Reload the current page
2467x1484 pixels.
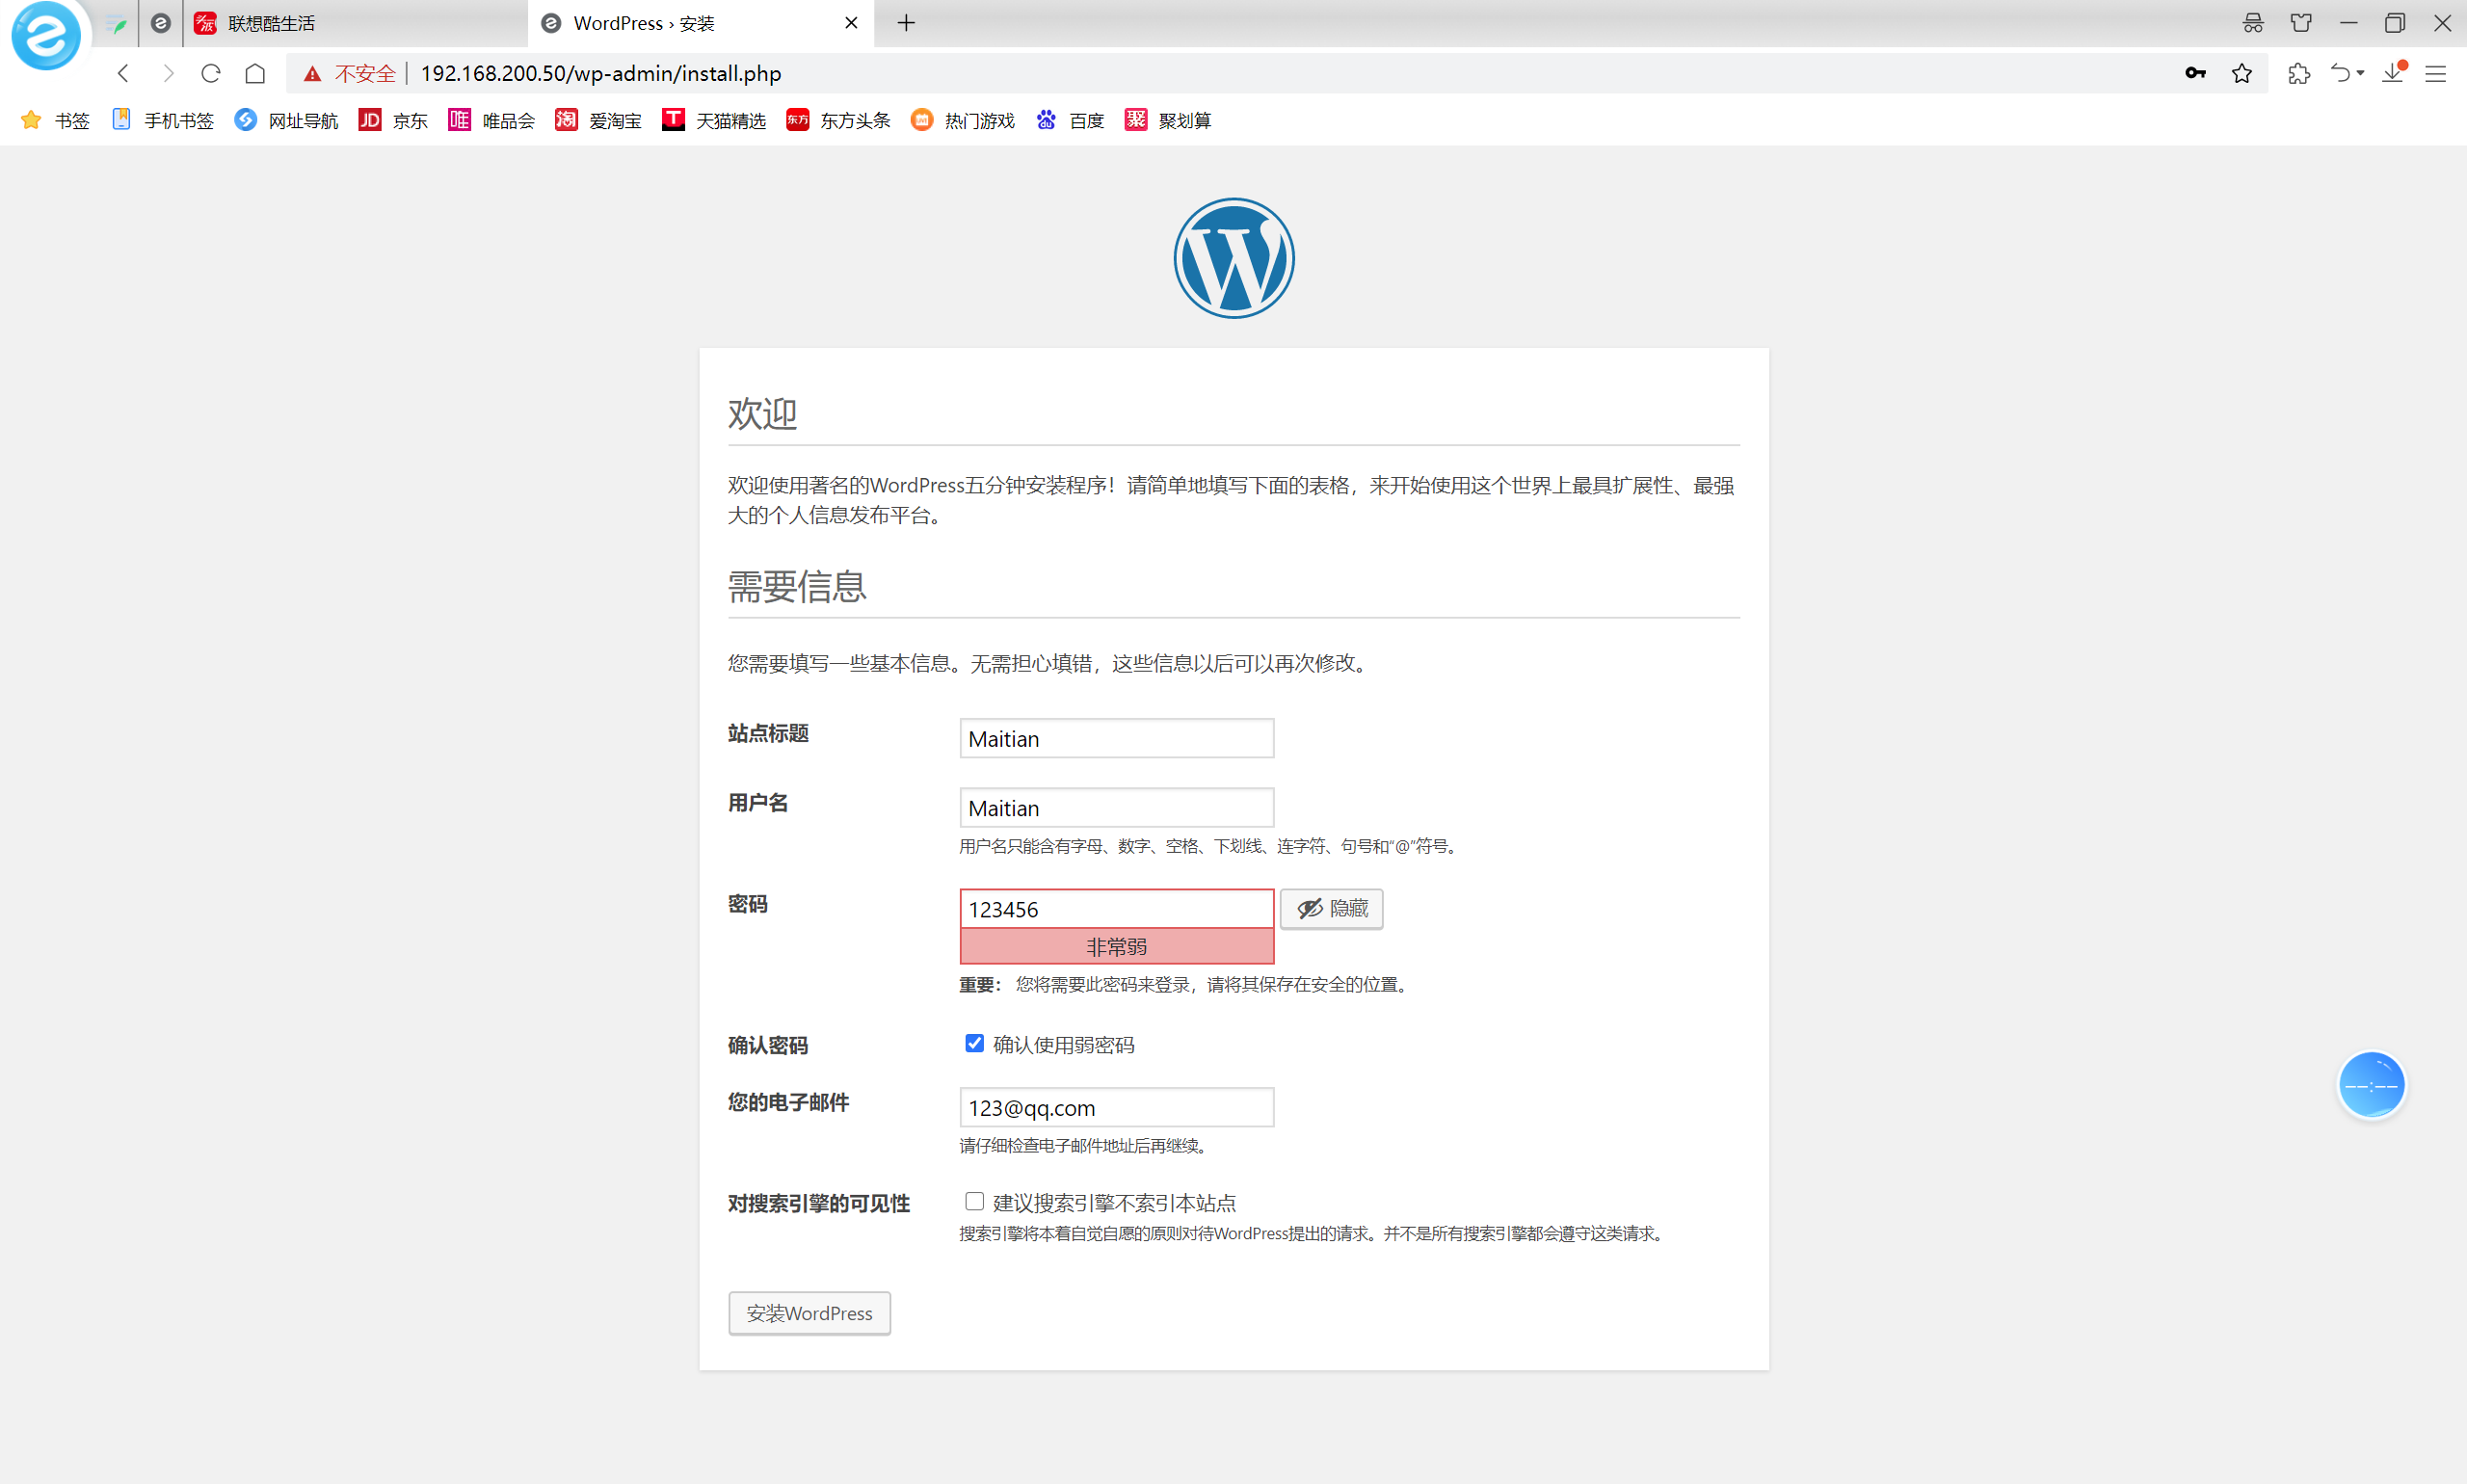210,73
